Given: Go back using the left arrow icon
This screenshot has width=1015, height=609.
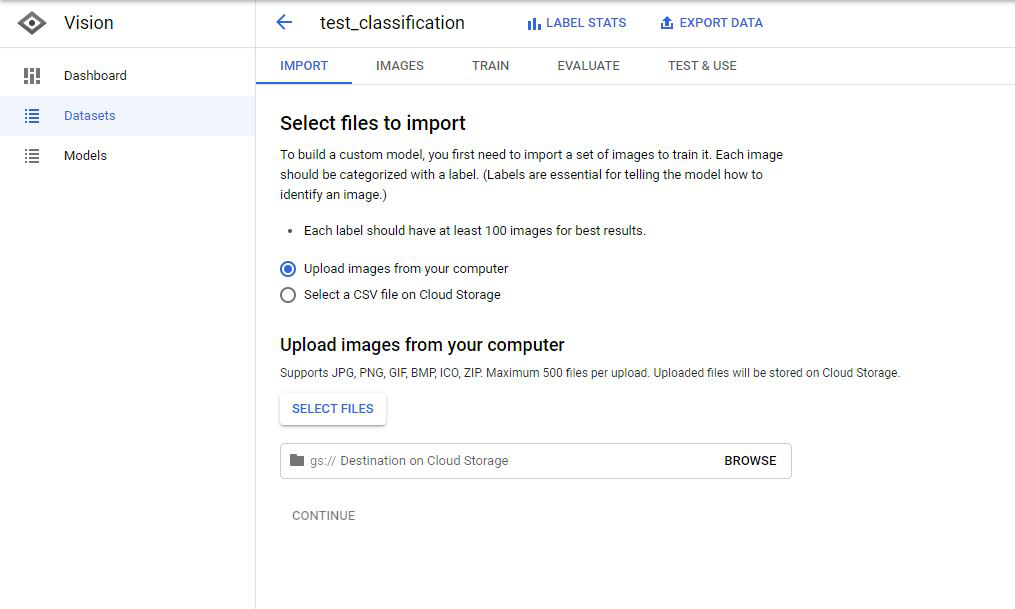Looking at the screenshot, I should pyautogui.click(x=284, y=23).
